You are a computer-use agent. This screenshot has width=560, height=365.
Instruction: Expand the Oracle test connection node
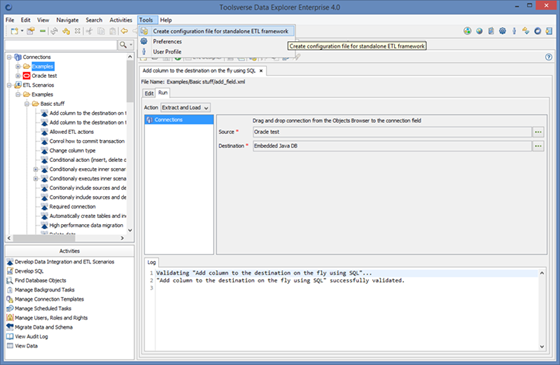click(18, 76)
